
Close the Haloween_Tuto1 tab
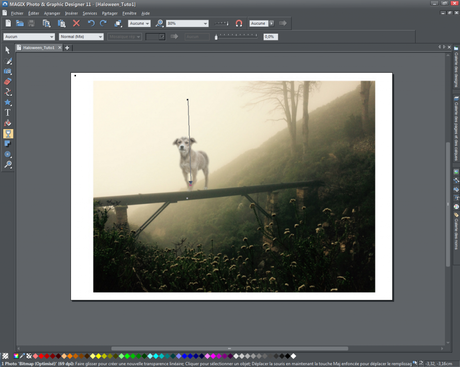pyautogui.click(x=60, y=48)
